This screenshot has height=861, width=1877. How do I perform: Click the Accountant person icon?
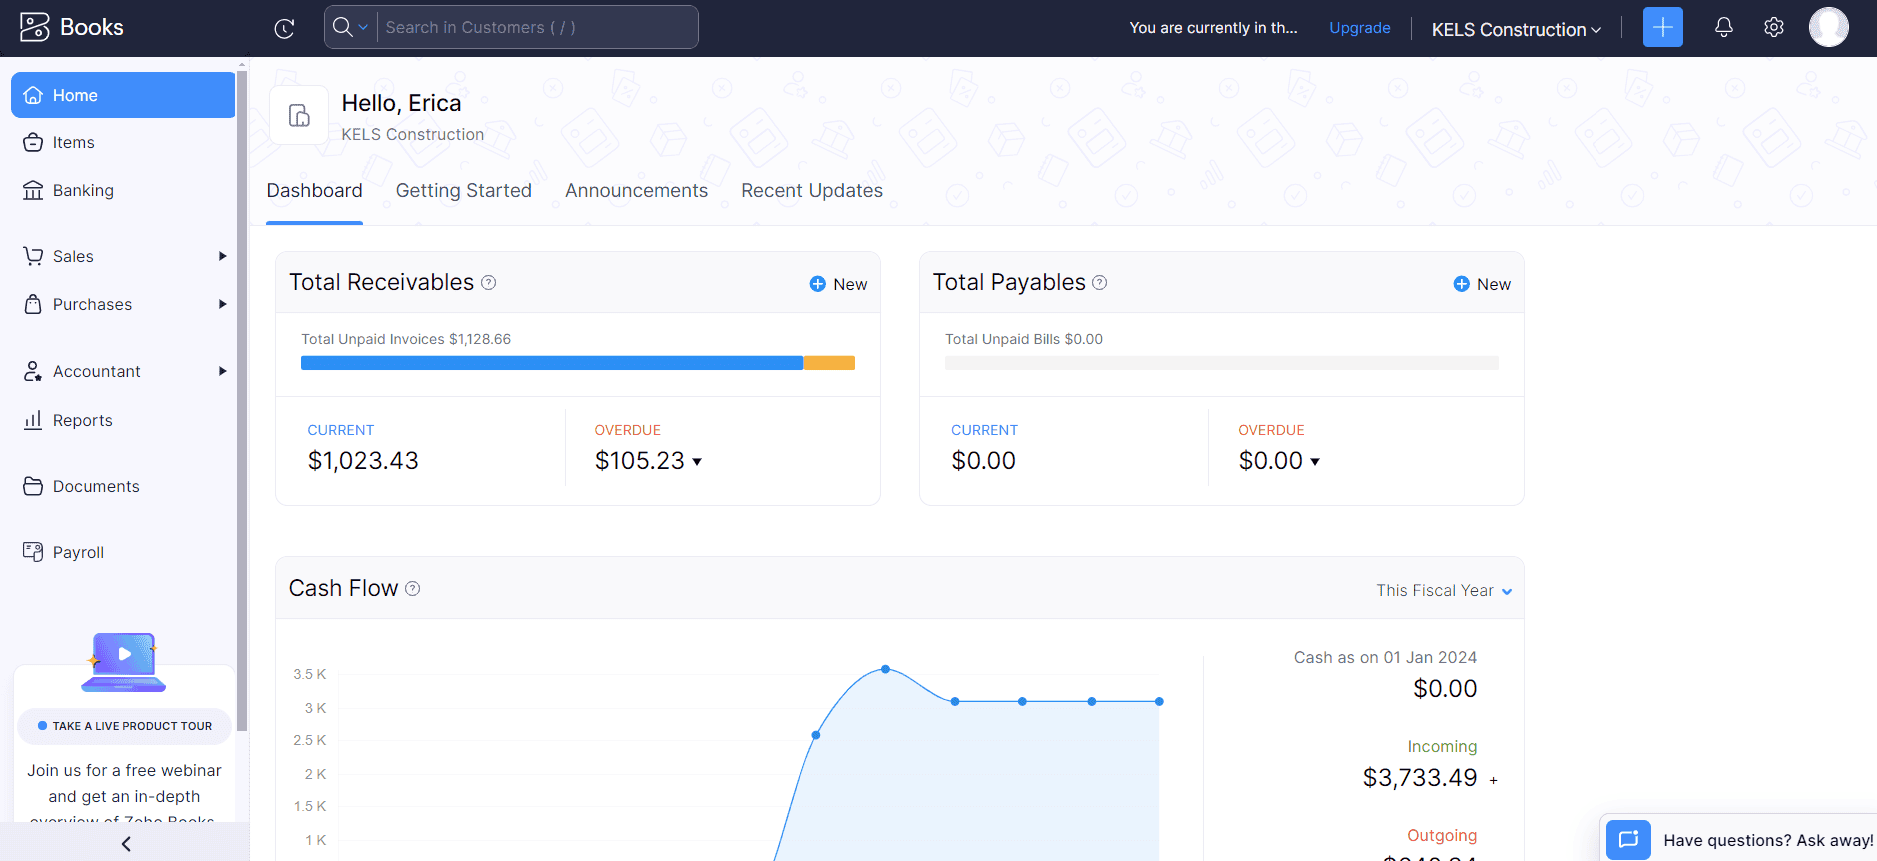coord(33,371)
